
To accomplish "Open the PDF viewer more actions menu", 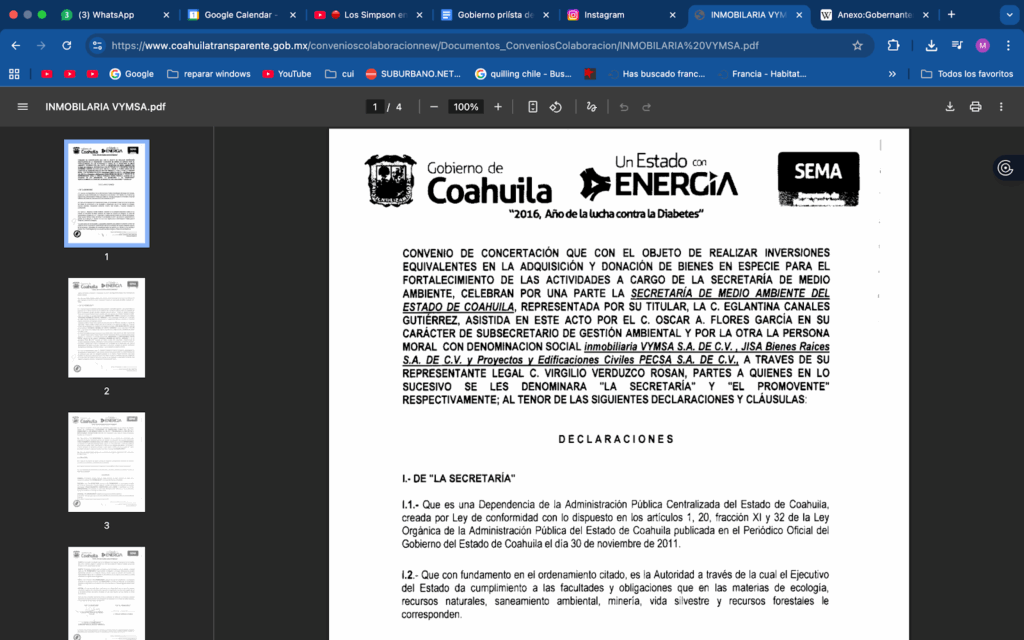I will 1001,107.
